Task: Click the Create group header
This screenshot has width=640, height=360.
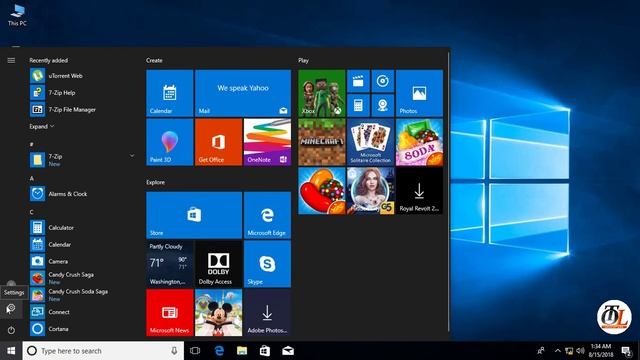Action: tap(154, 60)
